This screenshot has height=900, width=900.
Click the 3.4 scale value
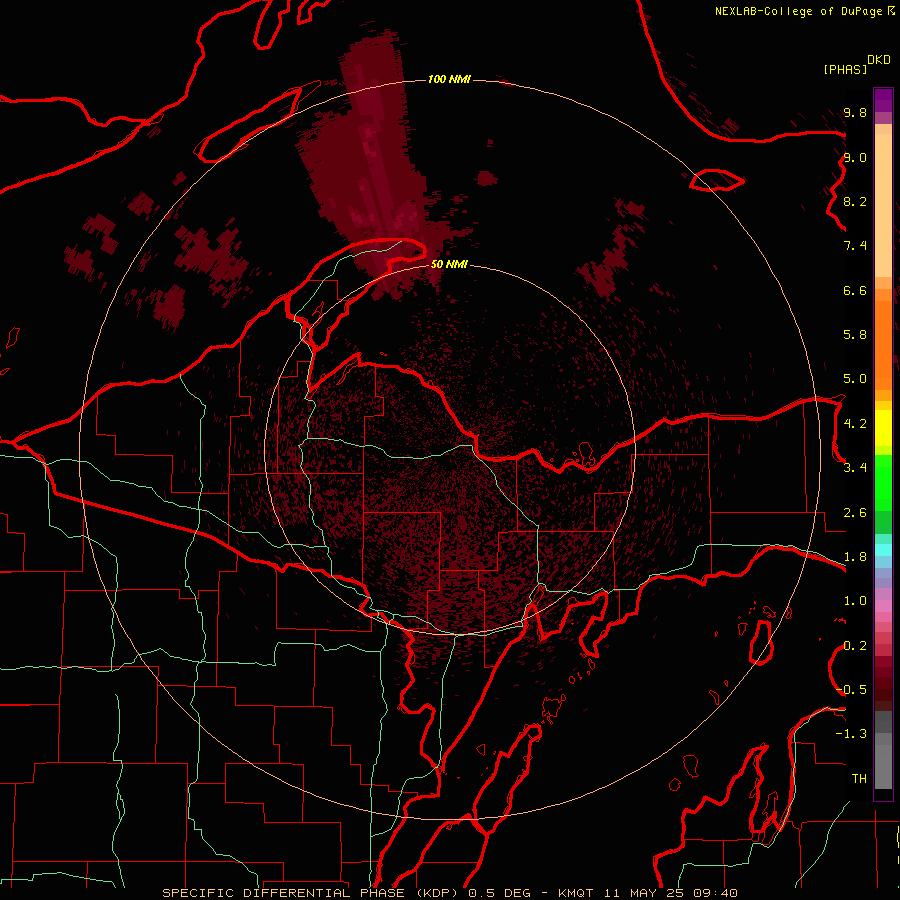tap(855, 468)
